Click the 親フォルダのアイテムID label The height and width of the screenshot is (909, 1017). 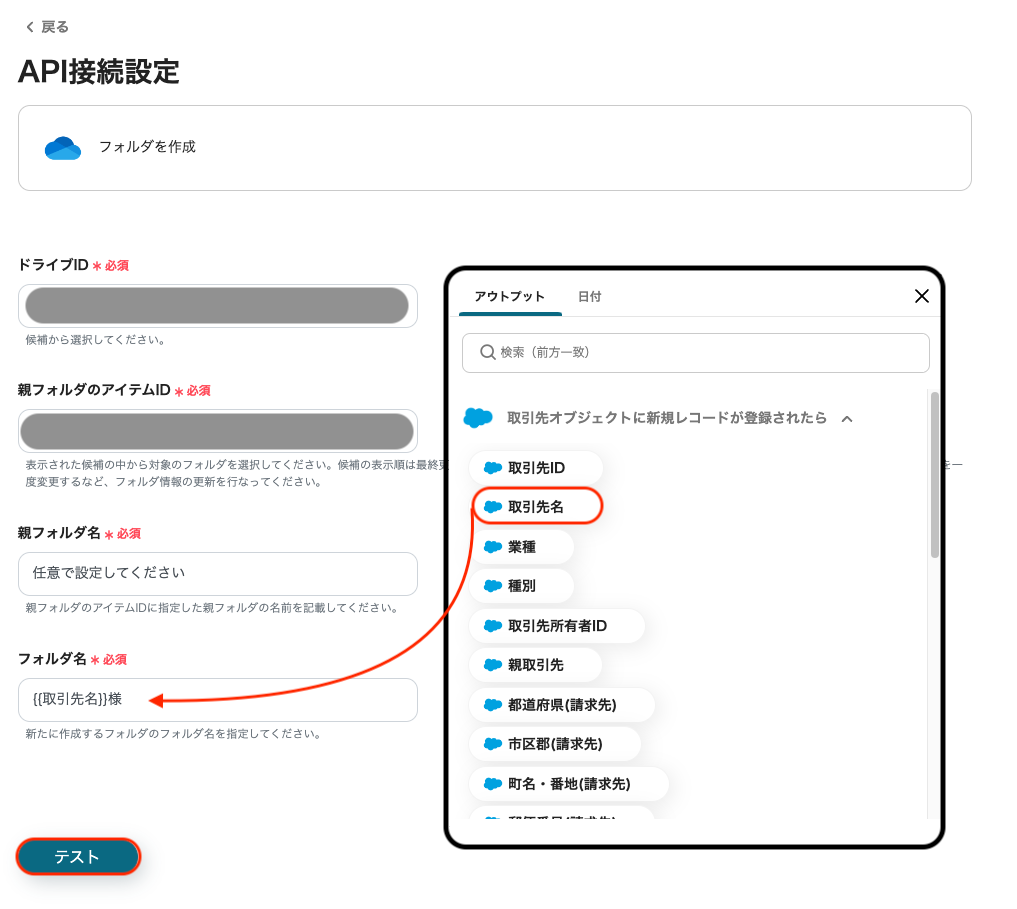(94, 390)
